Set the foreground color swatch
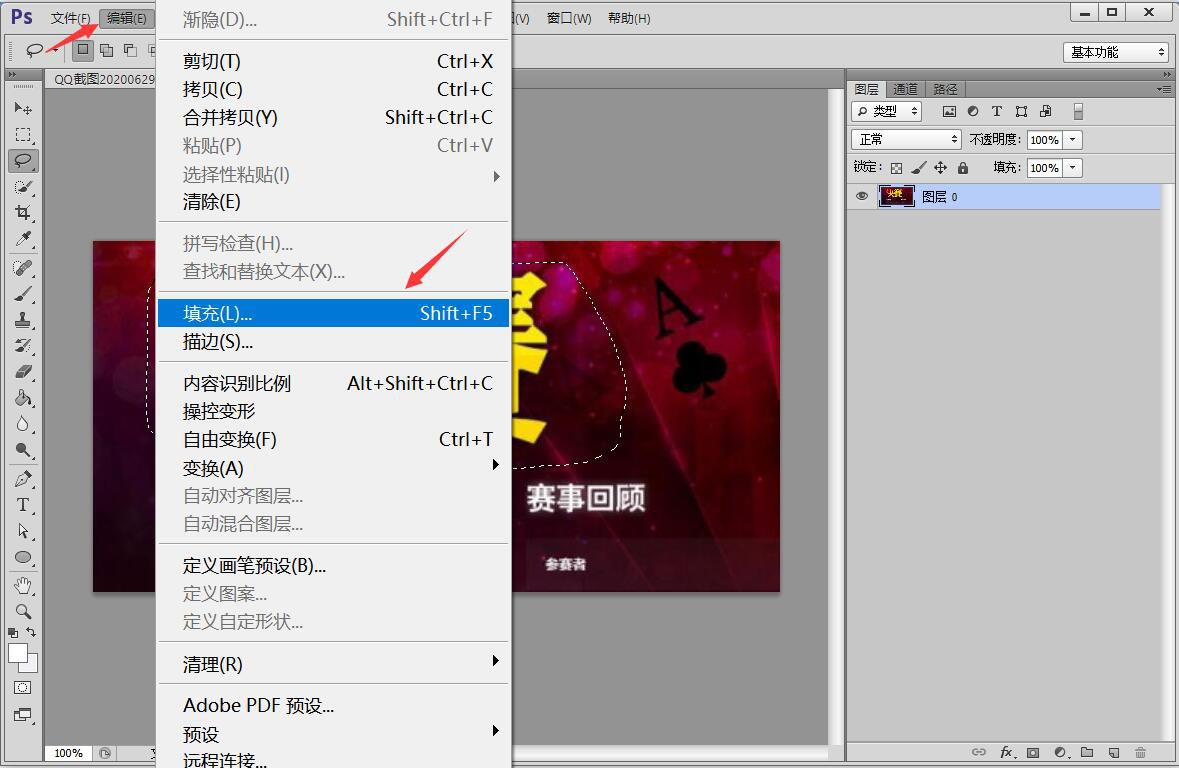Screen dimensions: 1179x768 tap(18, 653)
